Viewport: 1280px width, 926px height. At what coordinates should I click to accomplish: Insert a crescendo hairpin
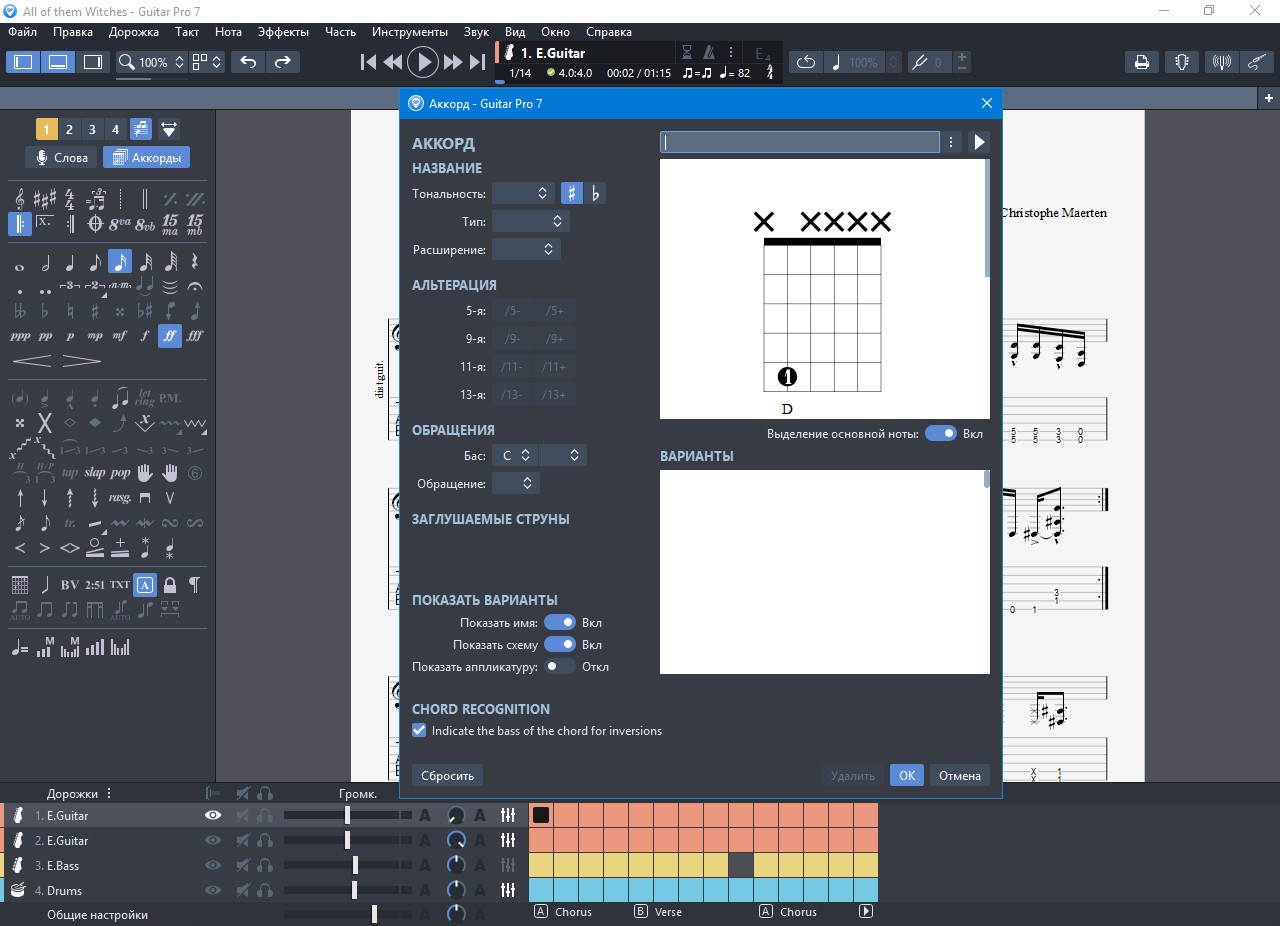(x=32, y=360)
